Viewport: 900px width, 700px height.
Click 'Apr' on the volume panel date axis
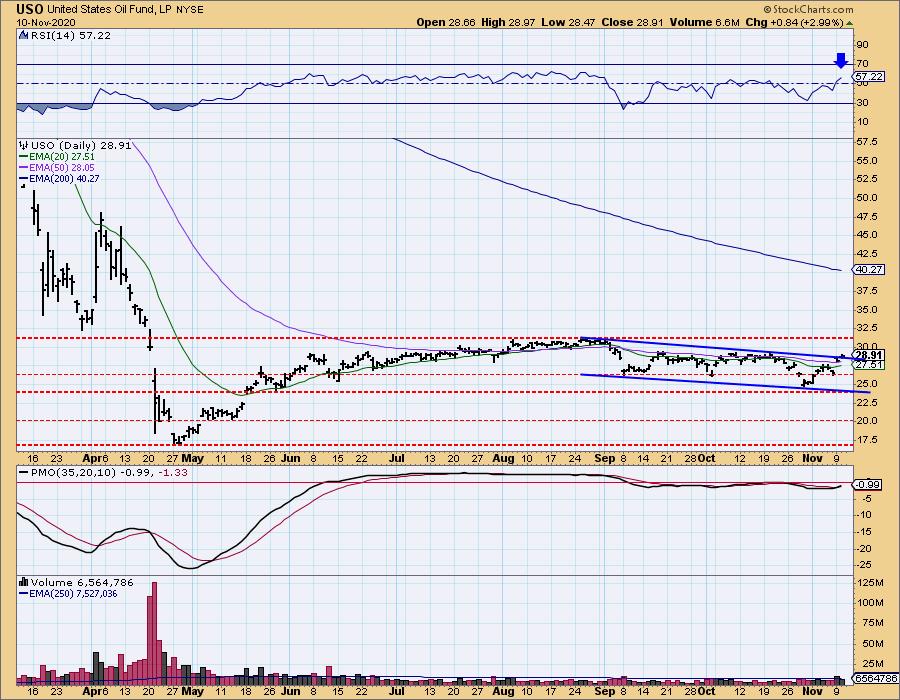91,691
